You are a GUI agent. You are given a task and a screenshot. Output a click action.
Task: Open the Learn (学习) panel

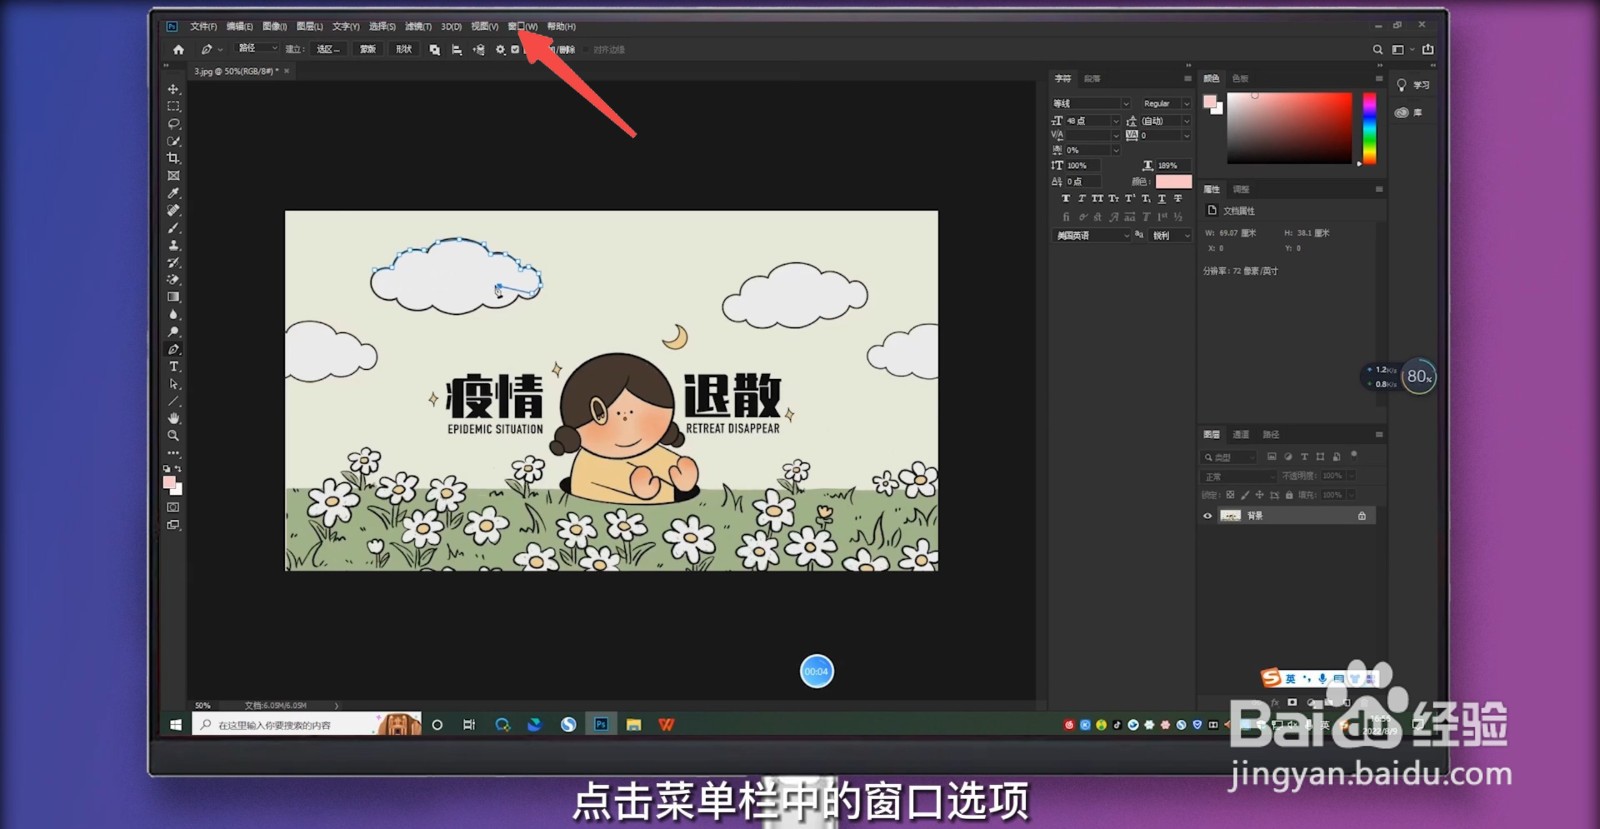[x=1412, y=85]
